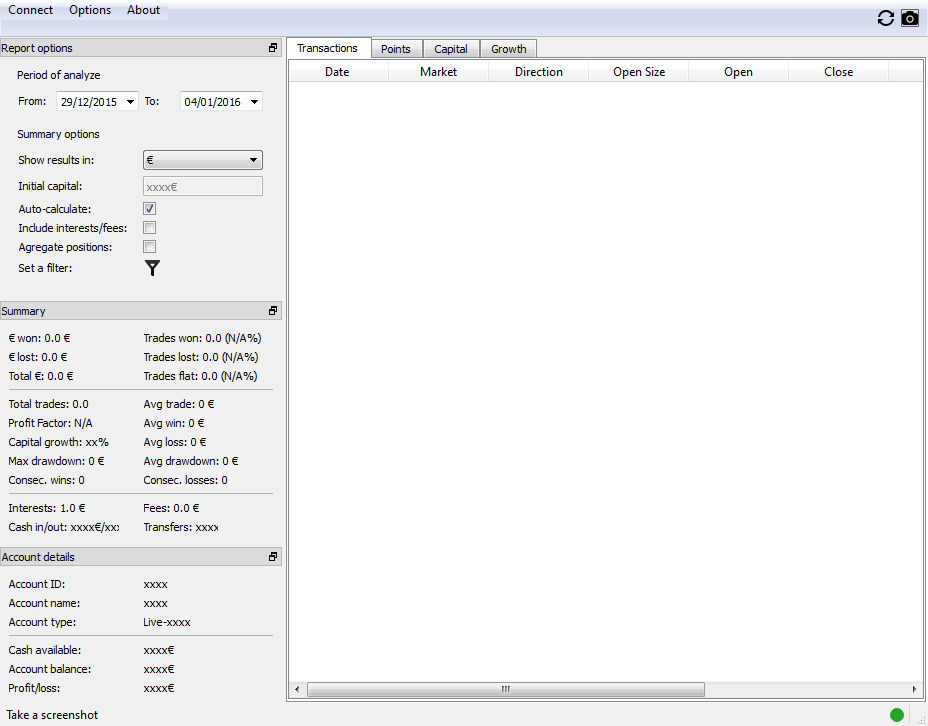This screenshot has width=928, height=726.
Task: Open the About menu
Action: point(143,10)
